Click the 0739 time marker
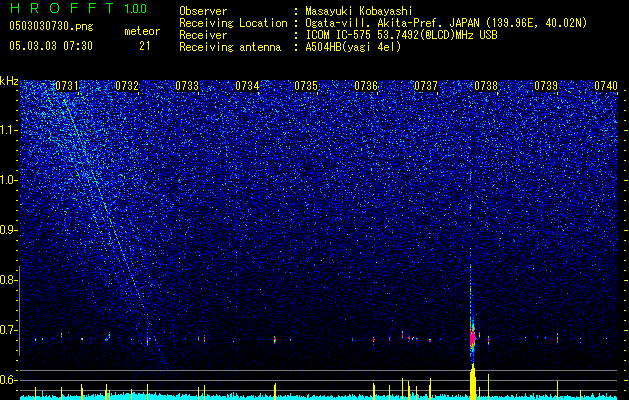Screen dimensions: 629x400 tap(546, 86)
